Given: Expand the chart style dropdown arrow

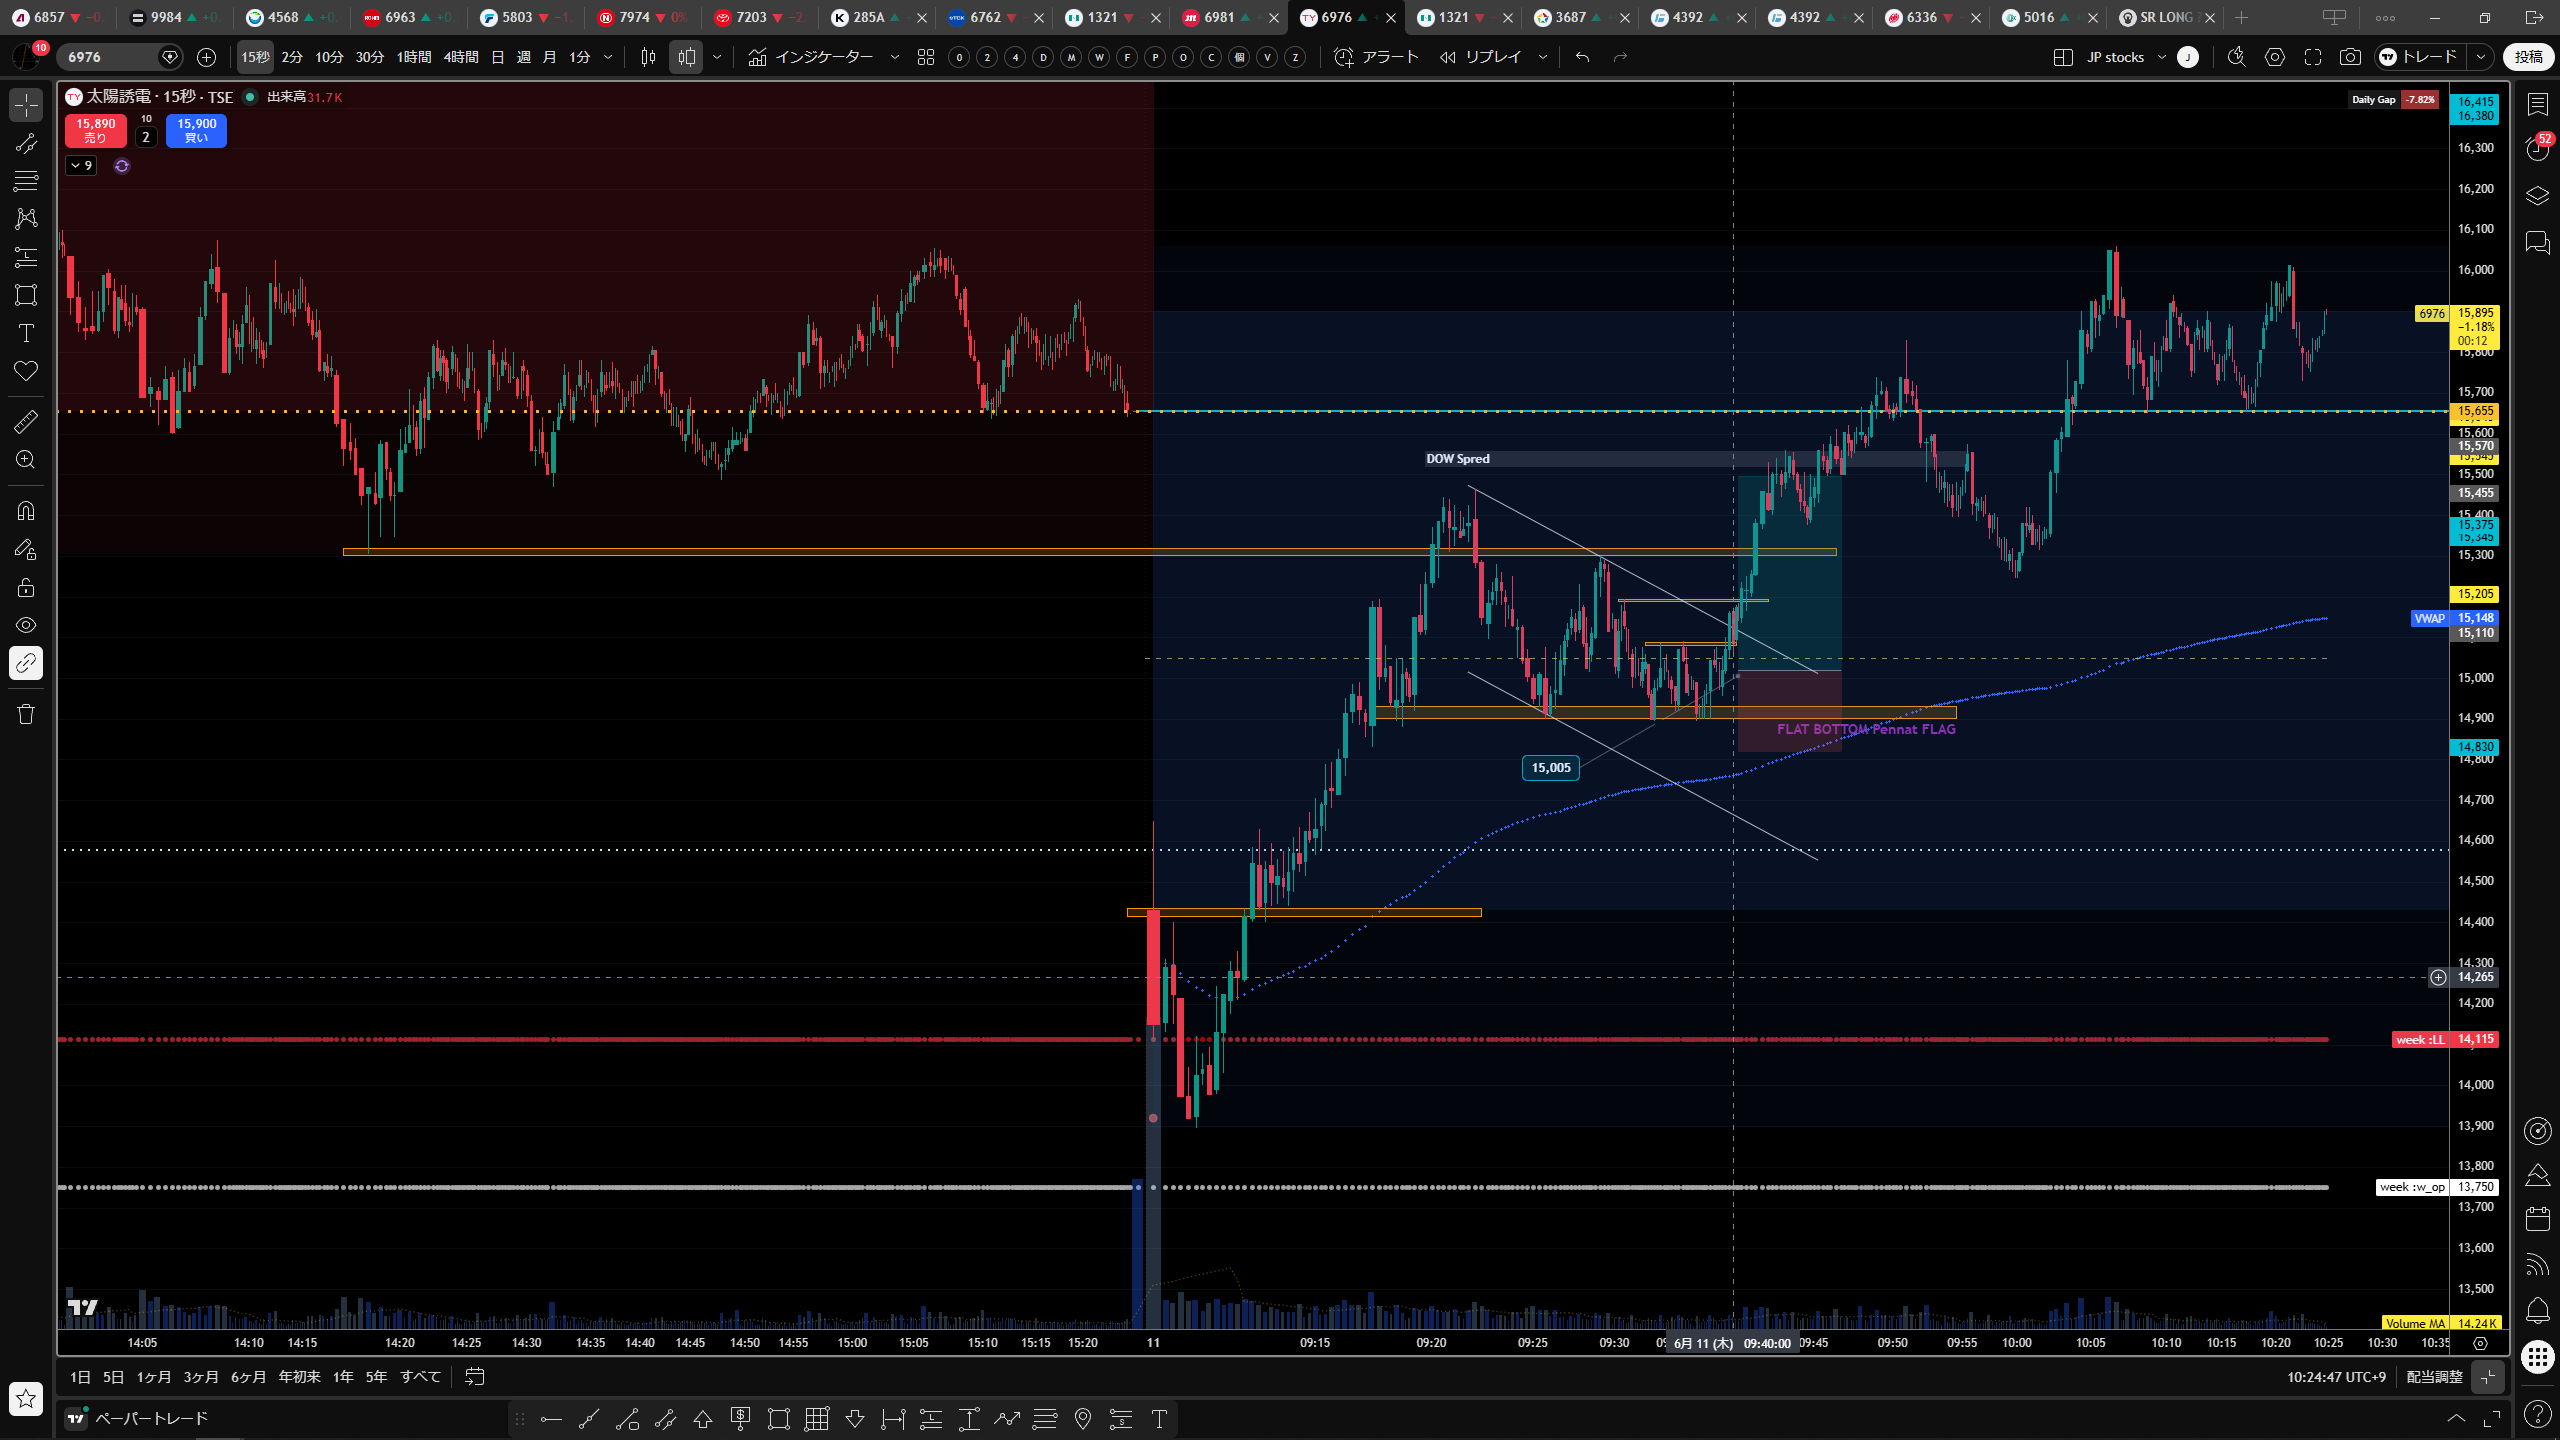Looking at the screenshot, I should coord(717,57).
